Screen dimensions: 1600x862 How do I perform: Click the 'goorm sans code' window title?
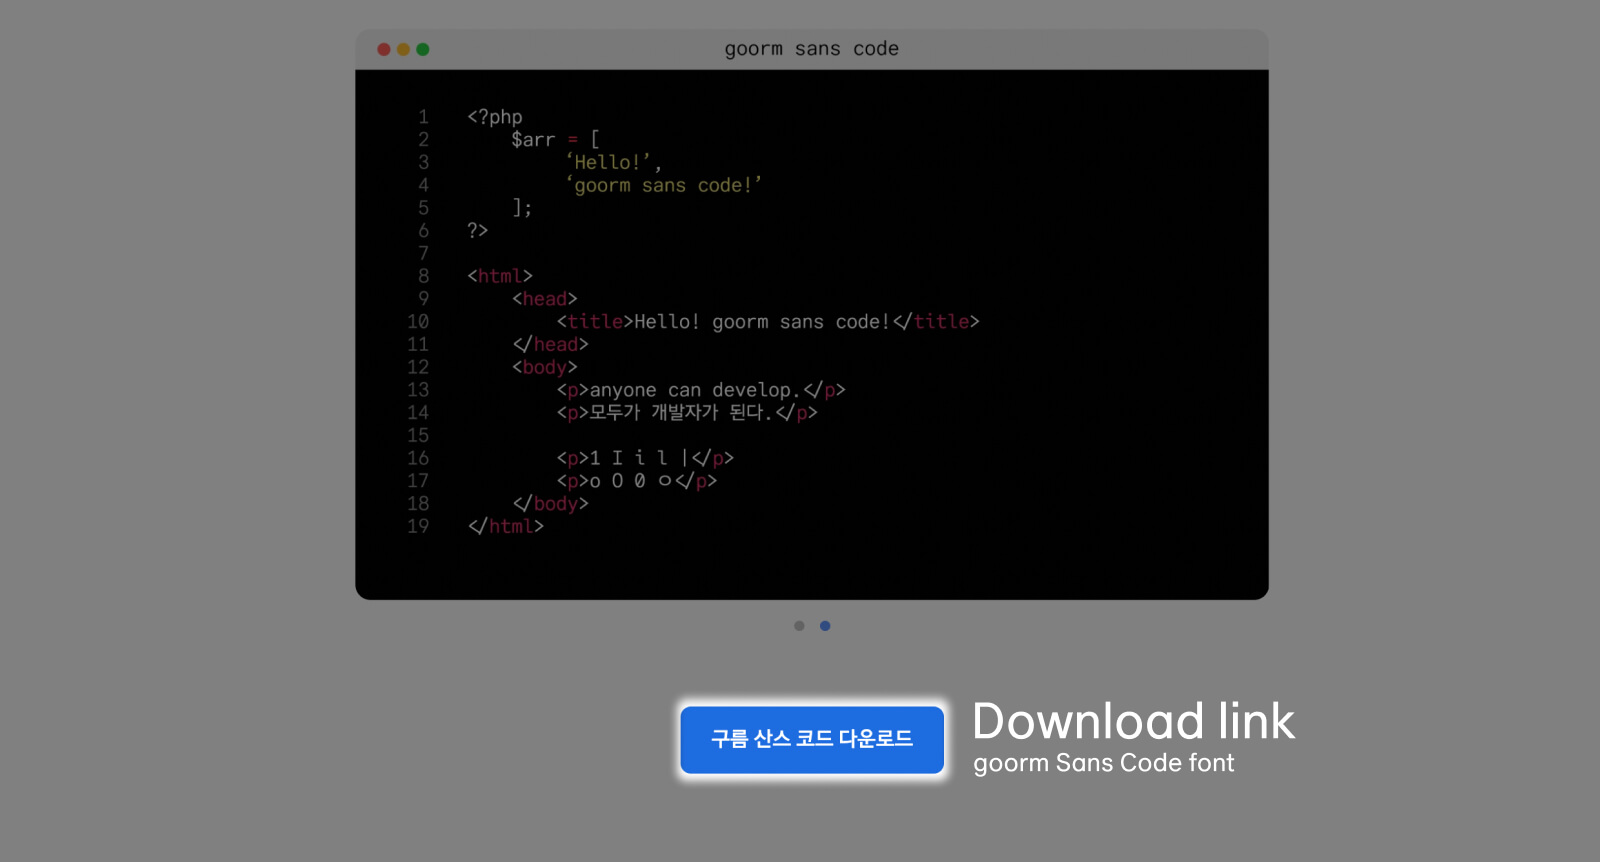(x=812, y=49)
